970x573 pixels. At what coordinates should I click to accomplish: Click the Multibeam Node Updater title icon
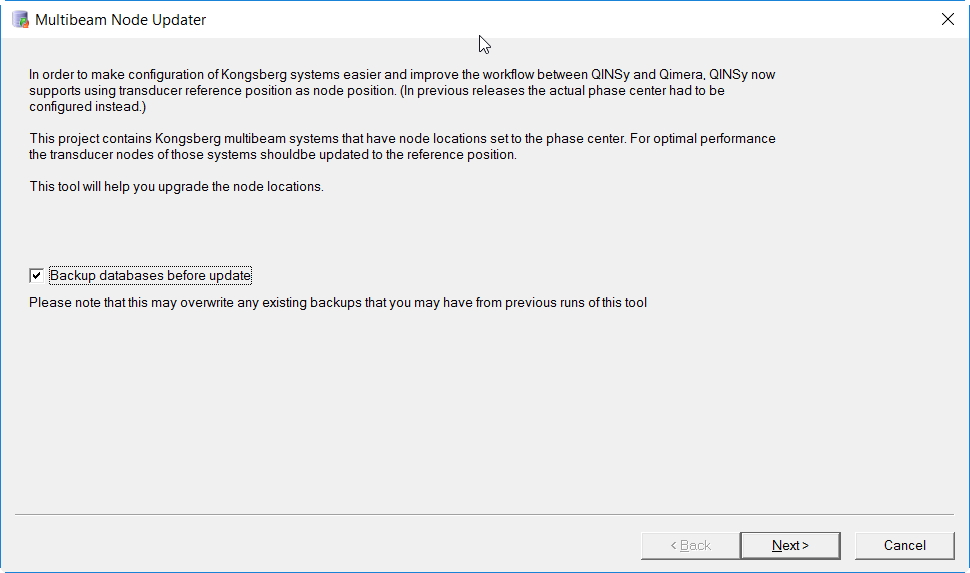20,20
